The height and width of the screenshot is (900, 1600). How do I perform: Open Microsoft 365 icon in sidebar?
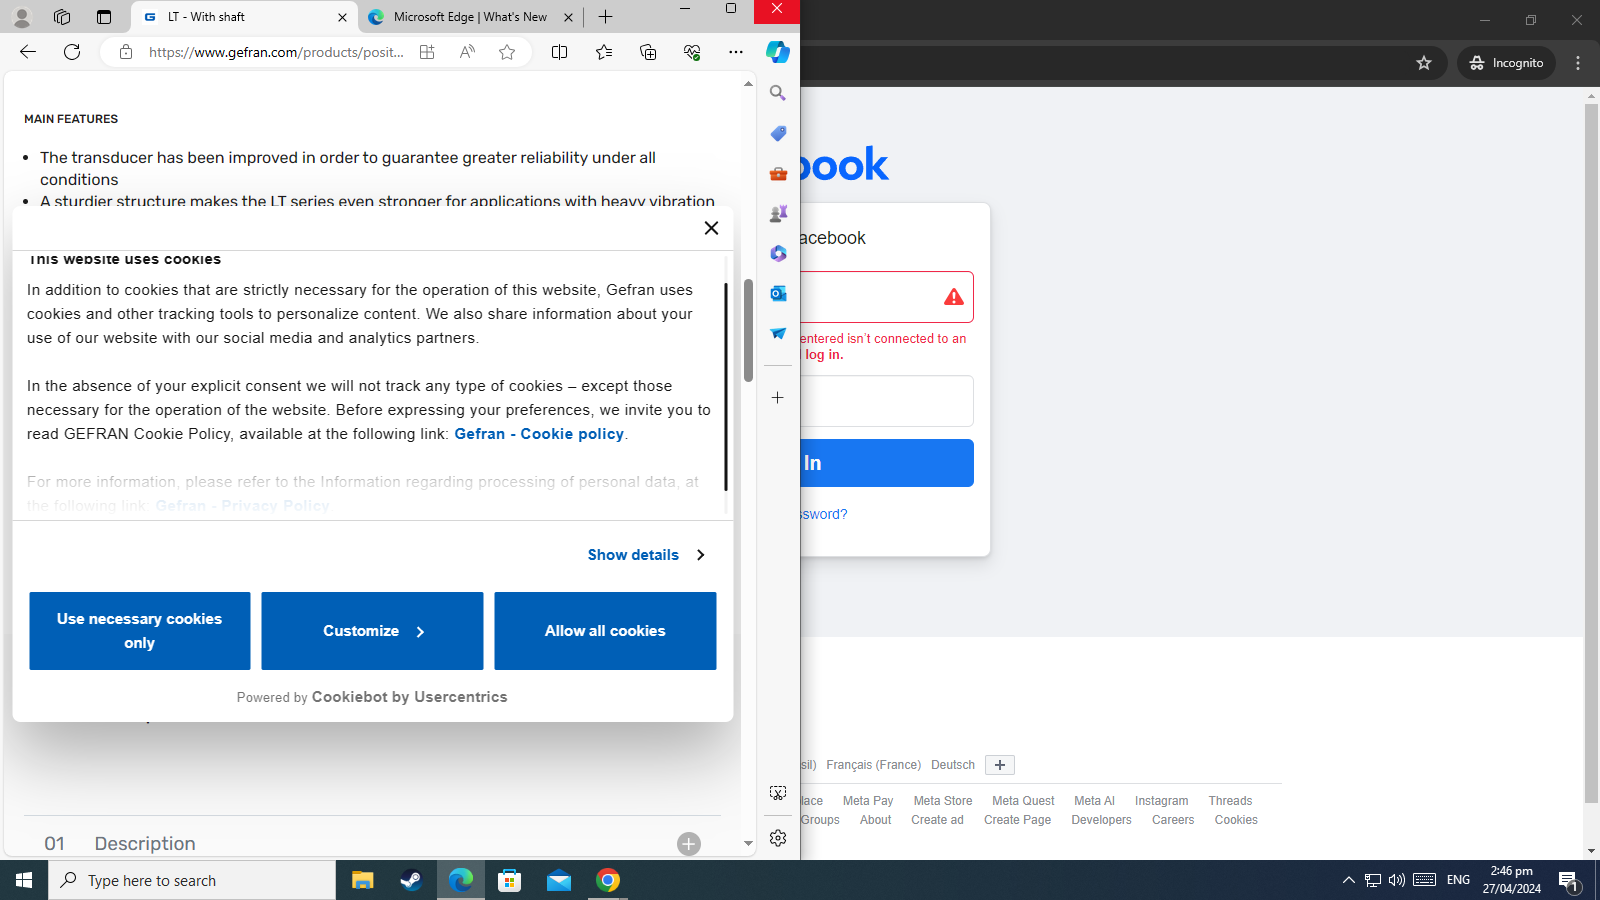(778, 253)
